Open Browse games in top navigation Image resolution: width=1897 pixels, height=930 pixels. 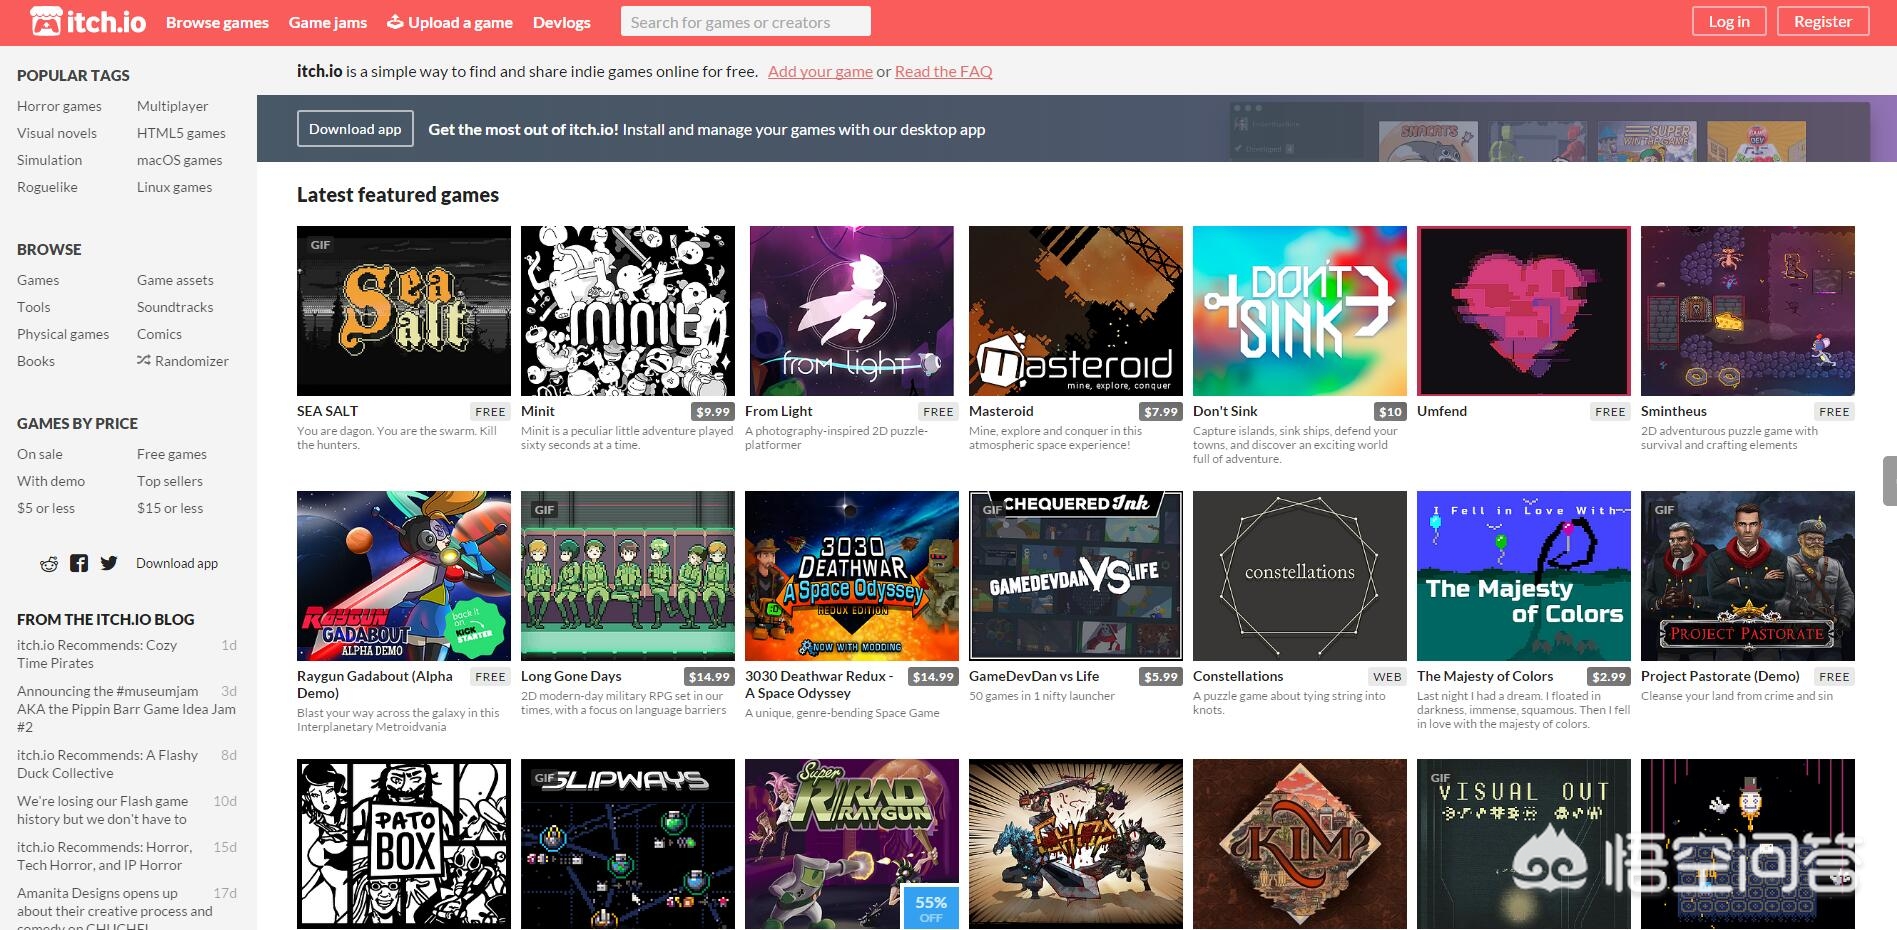[217, 22]
